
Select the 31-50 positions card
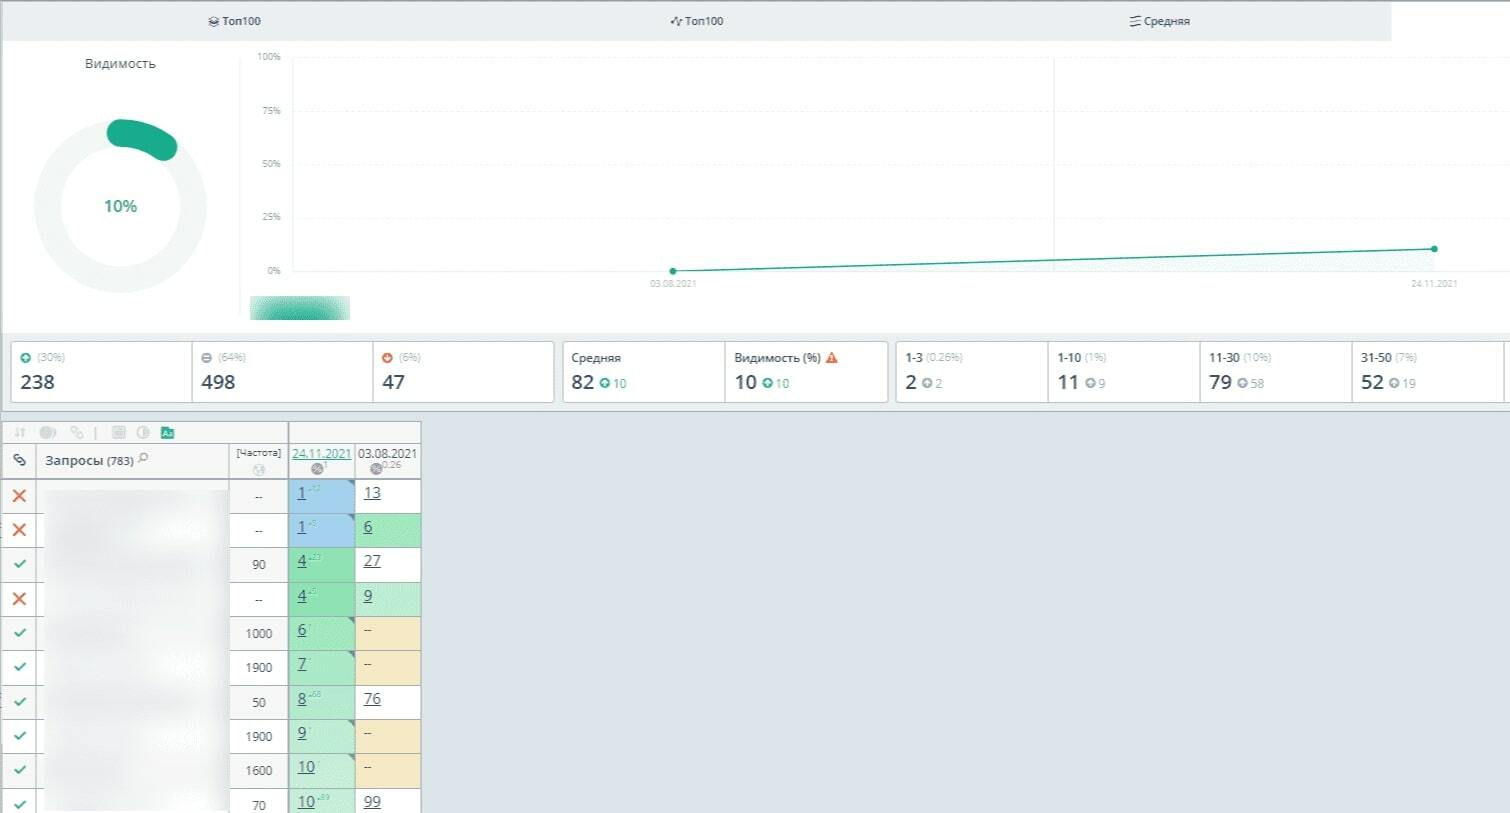(1428, 372)
